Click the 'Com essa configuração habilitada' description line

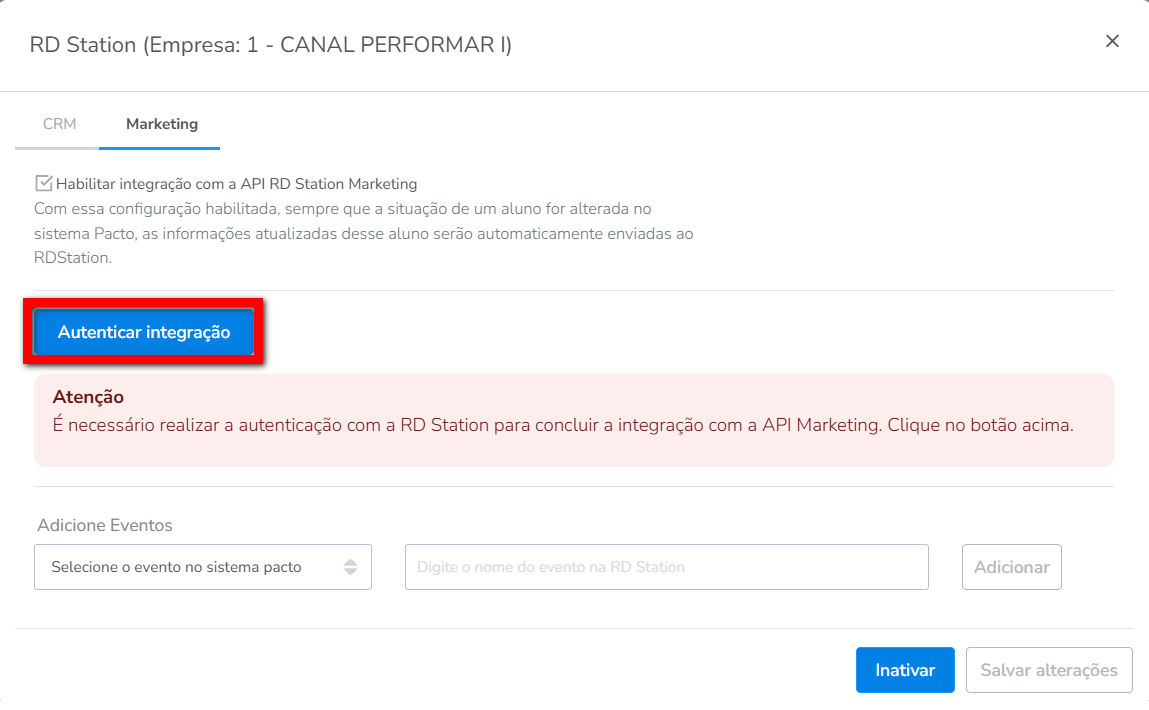click(342, 208)
